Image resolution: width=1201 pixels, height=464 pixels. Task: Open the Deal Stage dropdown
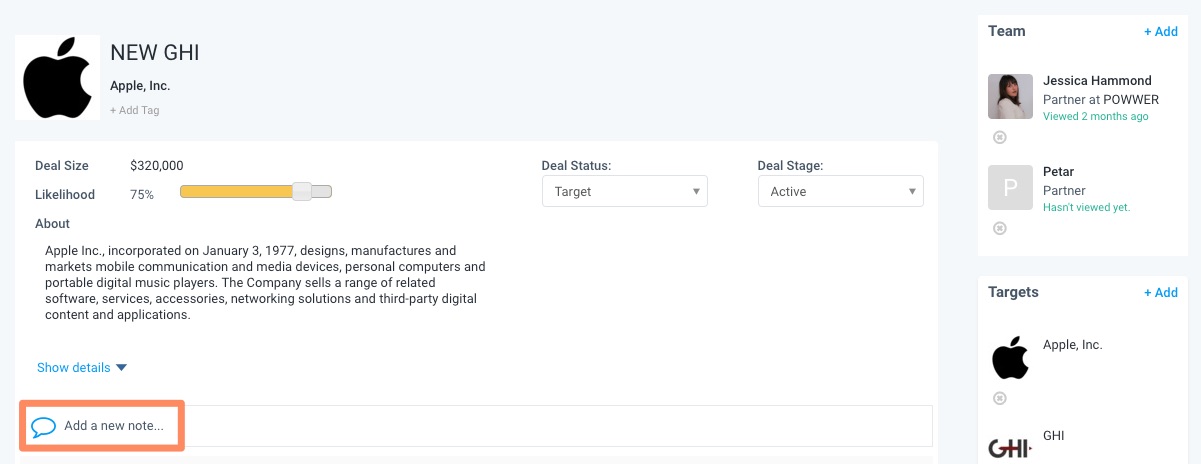tap(840, 191)
